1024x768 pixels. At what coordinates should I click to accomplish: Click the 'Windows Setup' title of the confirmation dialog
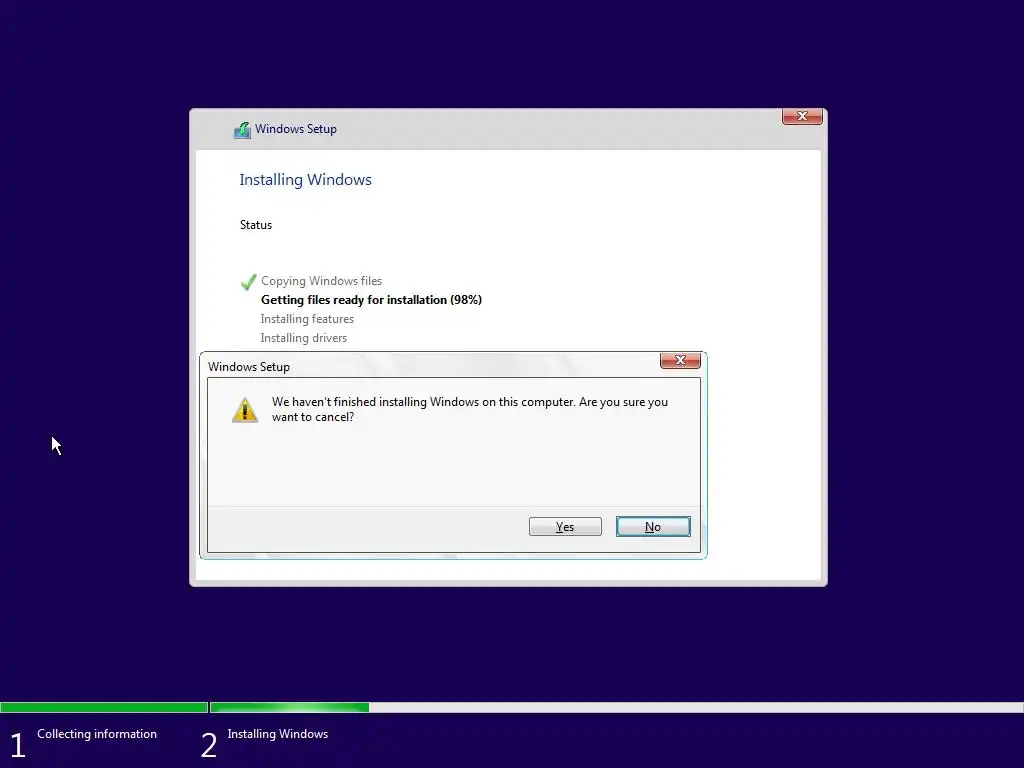249,367
